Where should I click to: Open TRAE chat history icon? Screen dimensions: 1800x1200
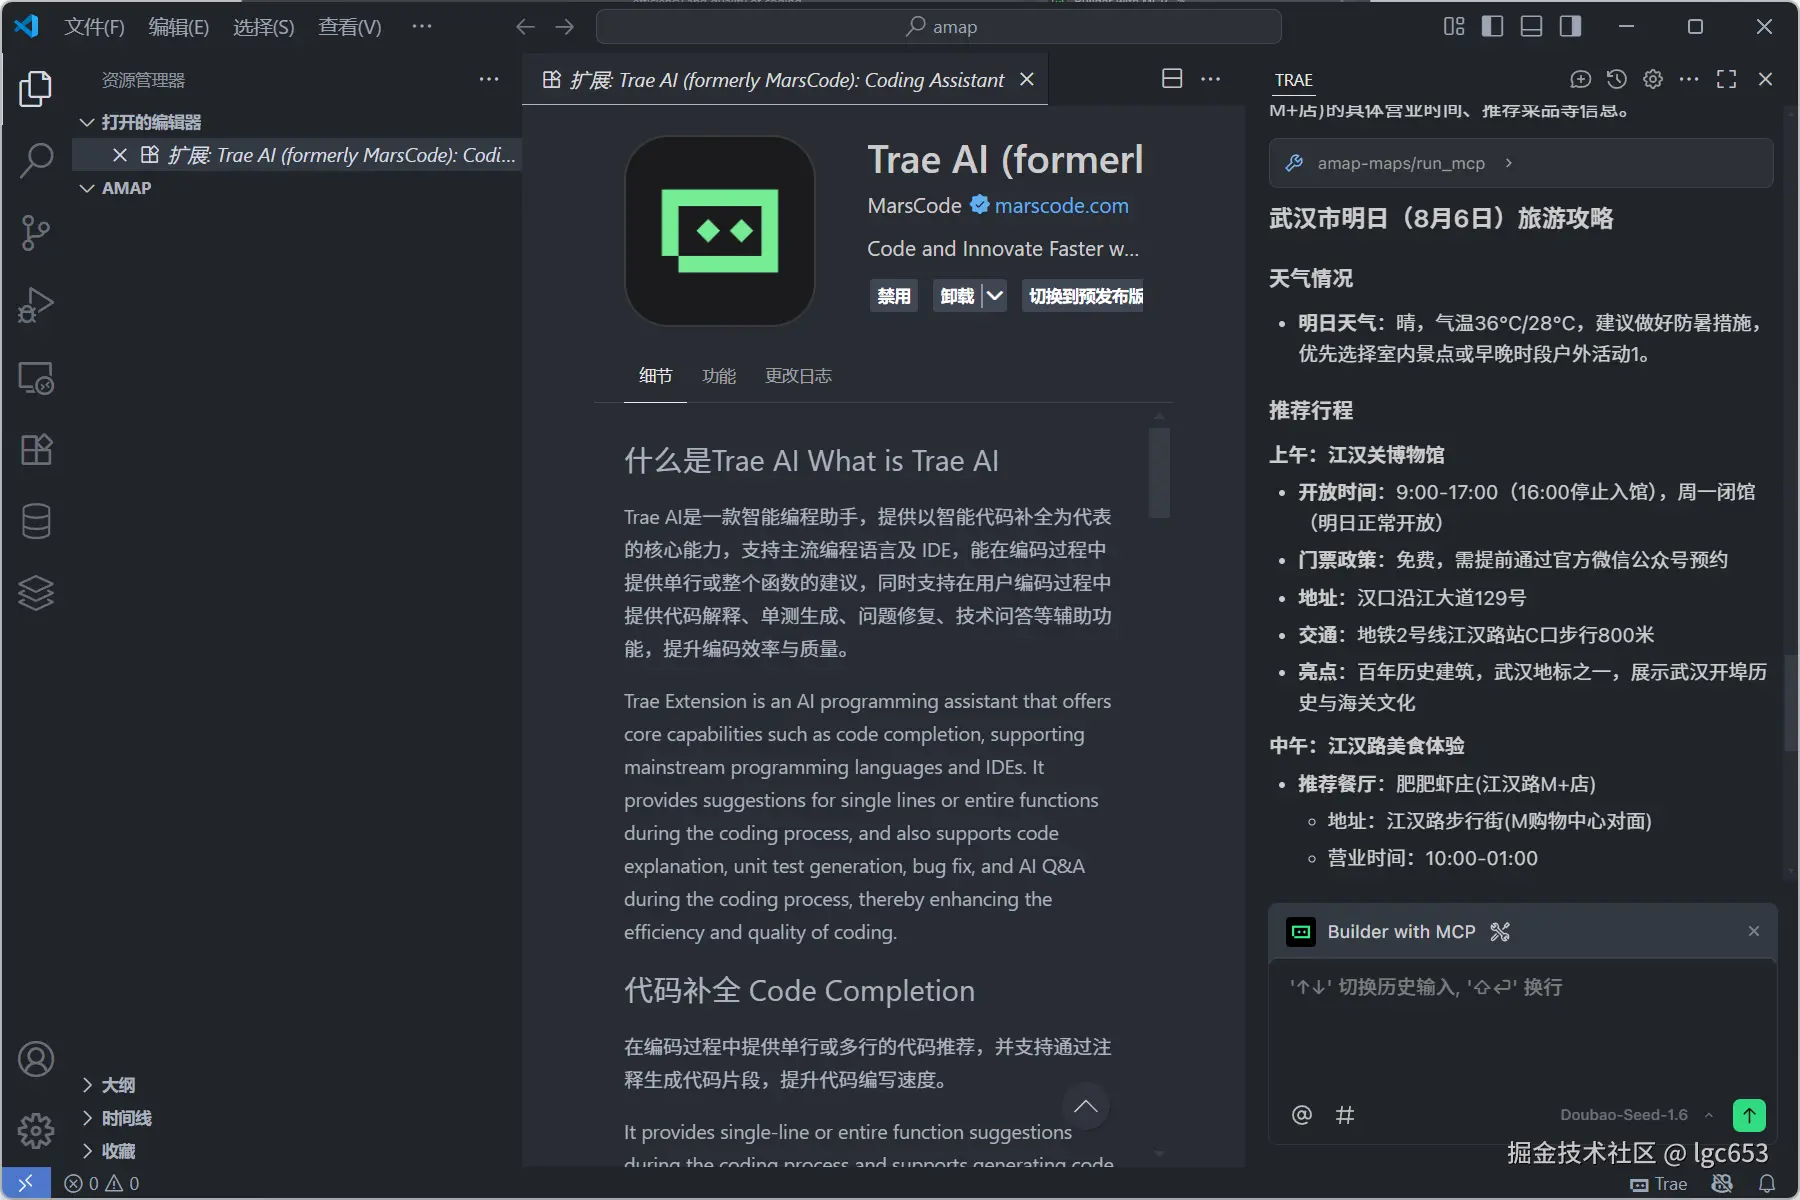pyautogui.click(x=1616, y=79)
